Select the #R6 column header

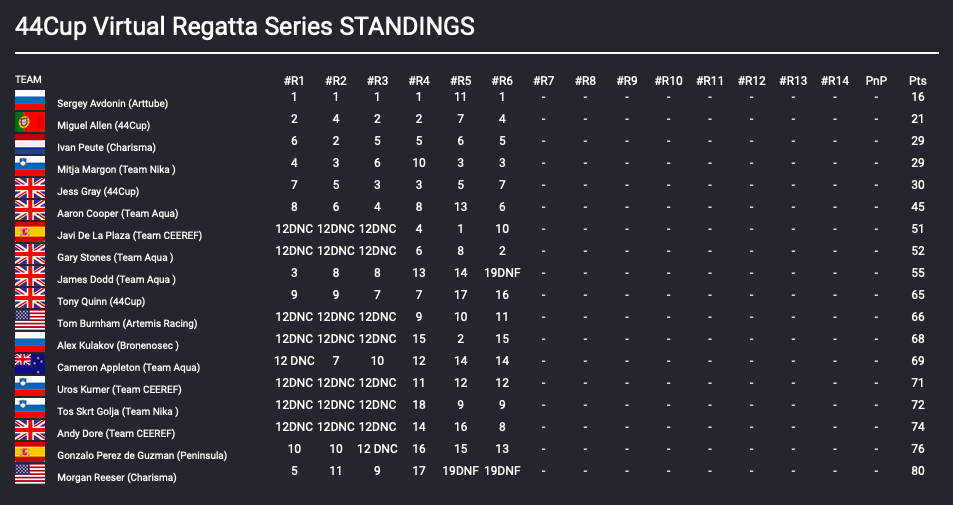pos(502,81)
